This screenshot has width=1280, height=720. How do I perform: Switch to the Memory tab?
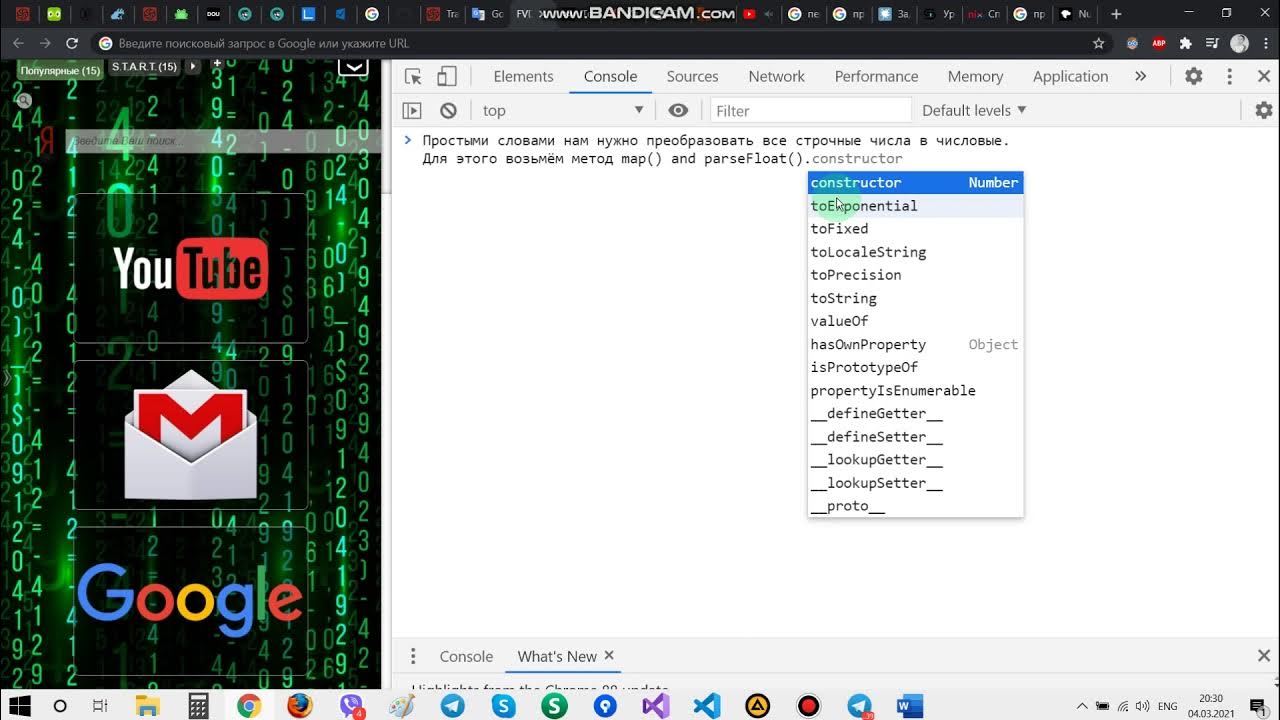click(x=975, y=77)
